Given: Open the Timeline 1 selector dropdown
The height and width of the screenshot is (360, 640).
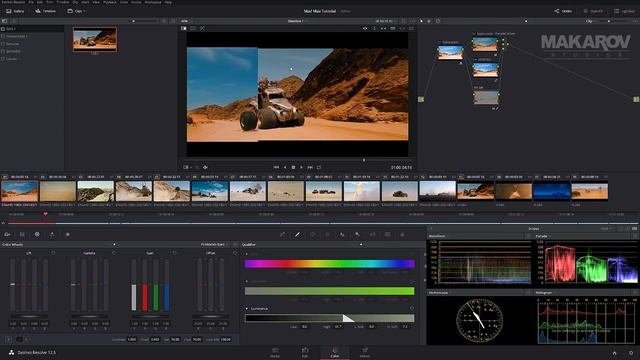Looking at the screenshot, I should (x=297, y=21).
